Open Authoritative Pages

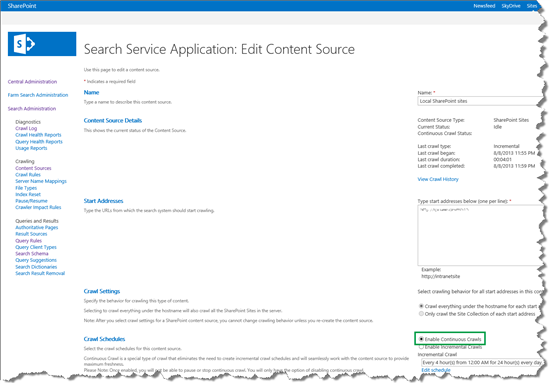tap(37, 228)
